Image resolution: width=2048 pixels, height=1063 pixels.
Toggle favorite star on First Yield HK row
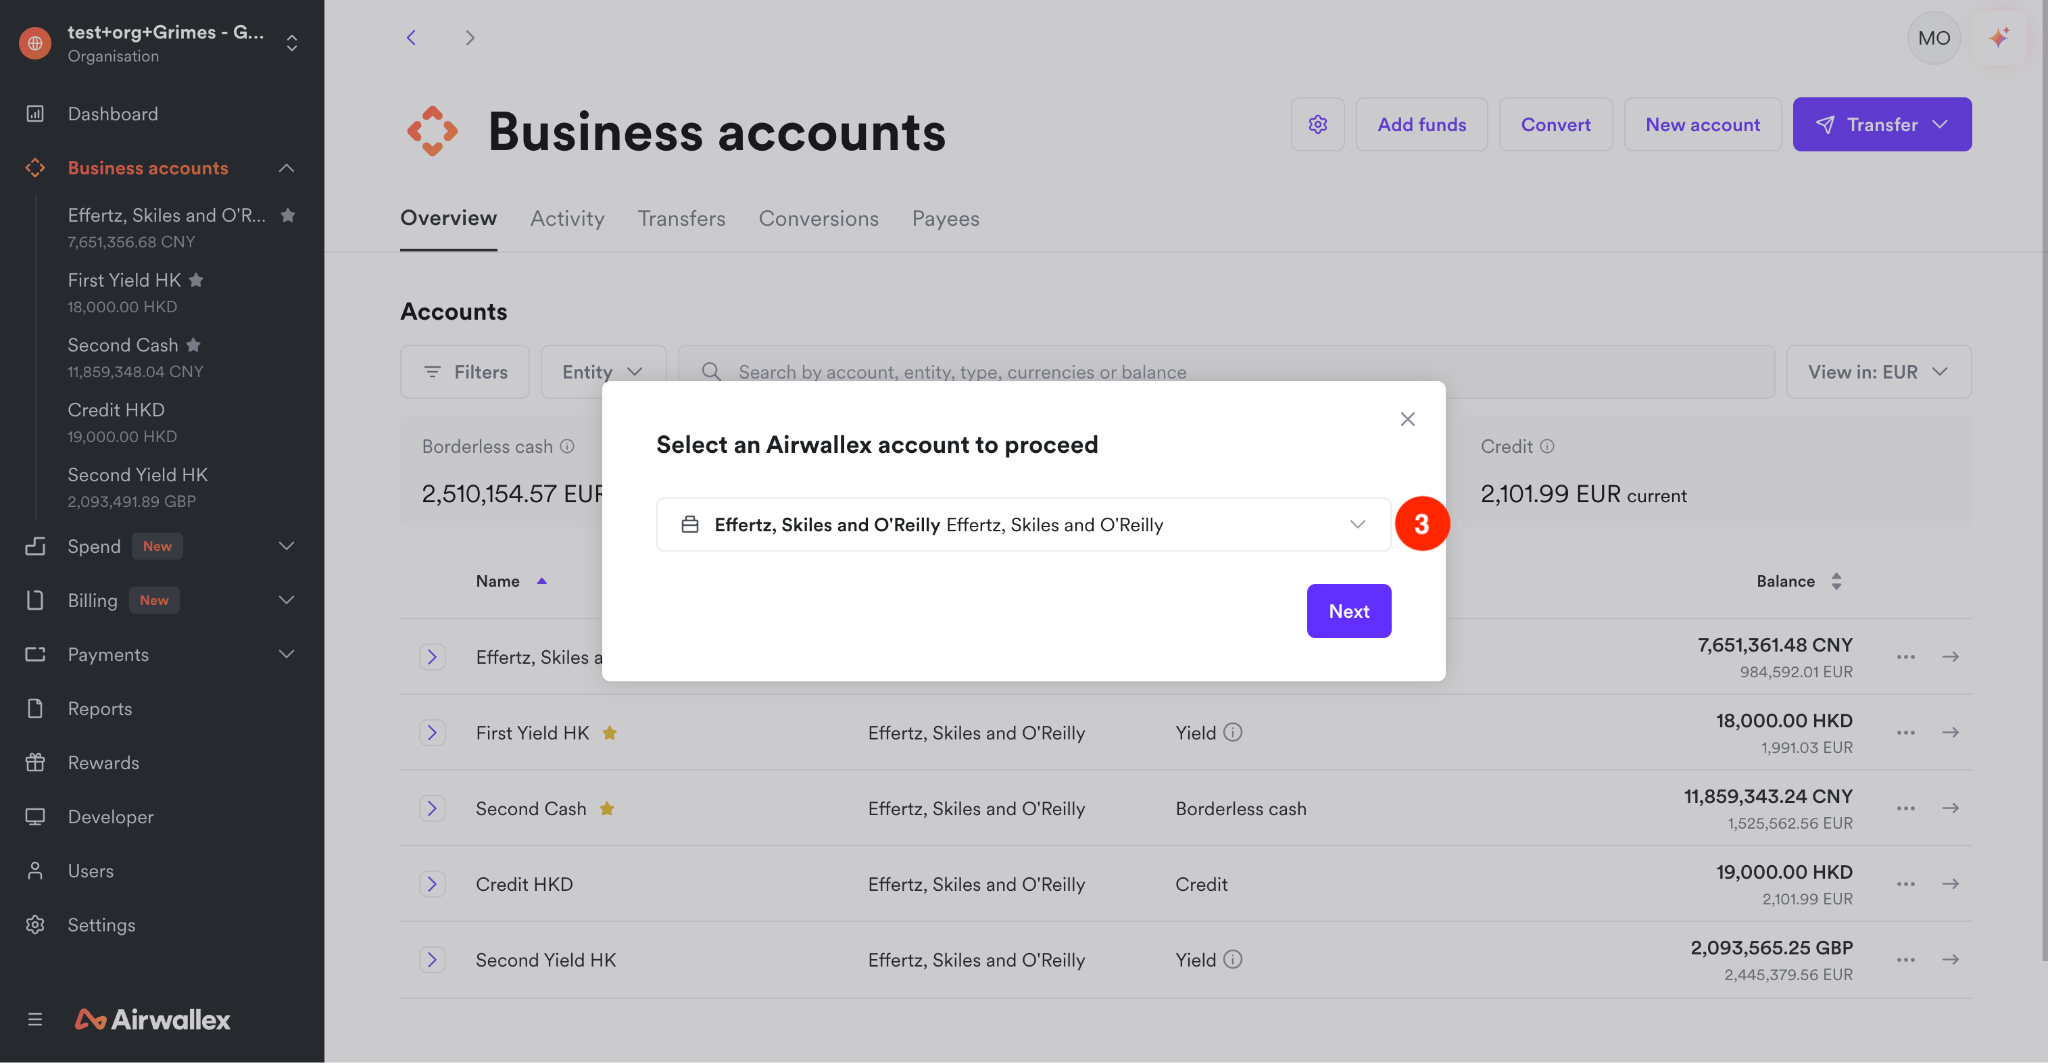(609, 733)
